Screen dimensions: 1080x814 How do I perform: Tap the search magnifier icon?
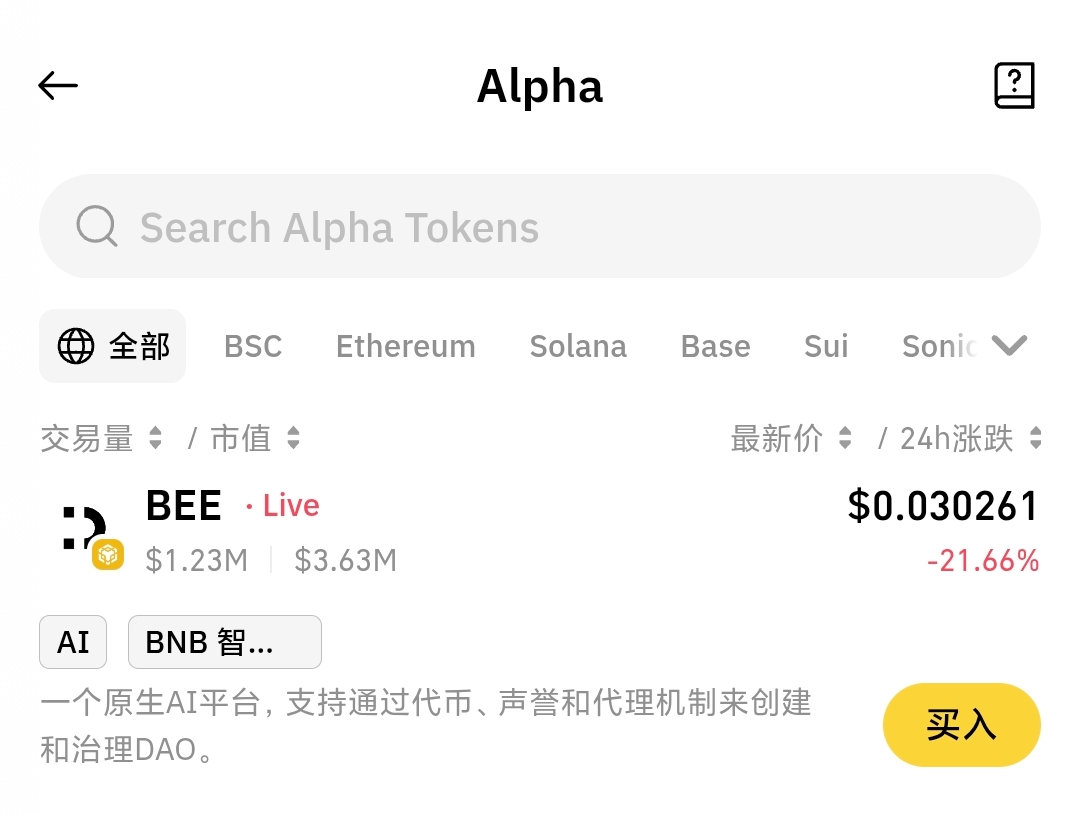[97, 227]
